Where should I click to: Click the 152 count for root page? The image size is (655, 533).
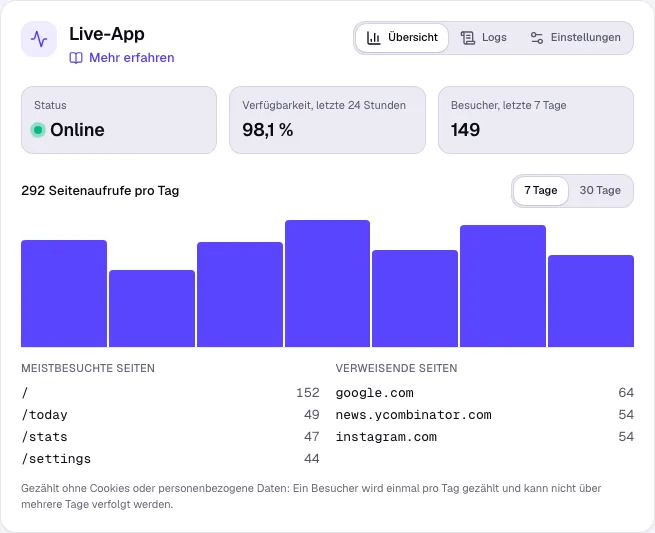308,393
